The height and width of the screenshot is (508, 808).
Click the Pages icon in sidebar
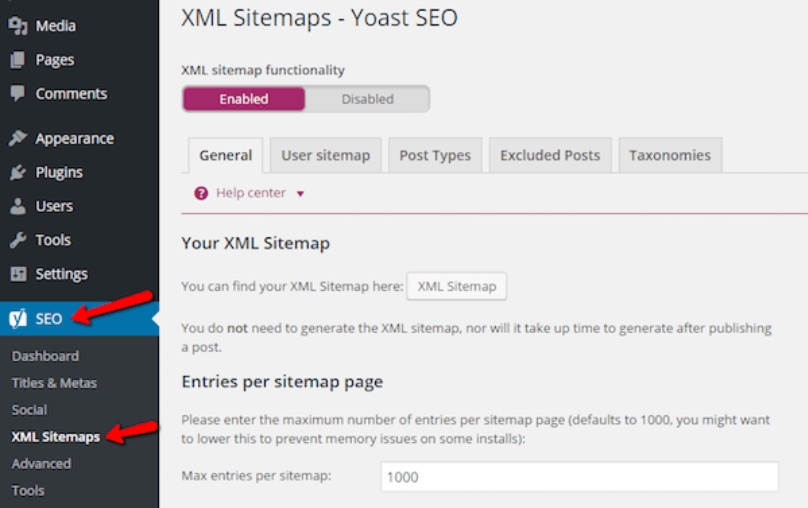[x=18, y=60]
